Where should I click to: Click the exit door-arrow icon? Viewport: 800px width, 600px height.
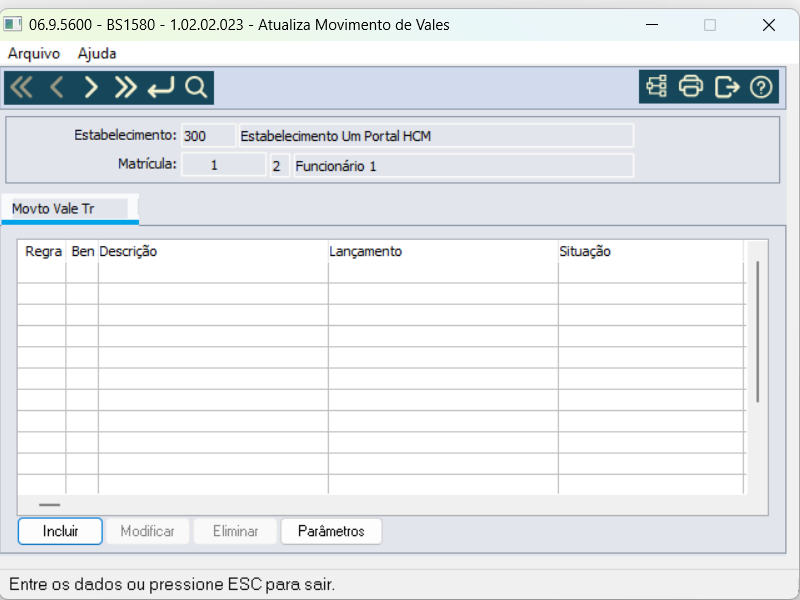coord(727,87)
